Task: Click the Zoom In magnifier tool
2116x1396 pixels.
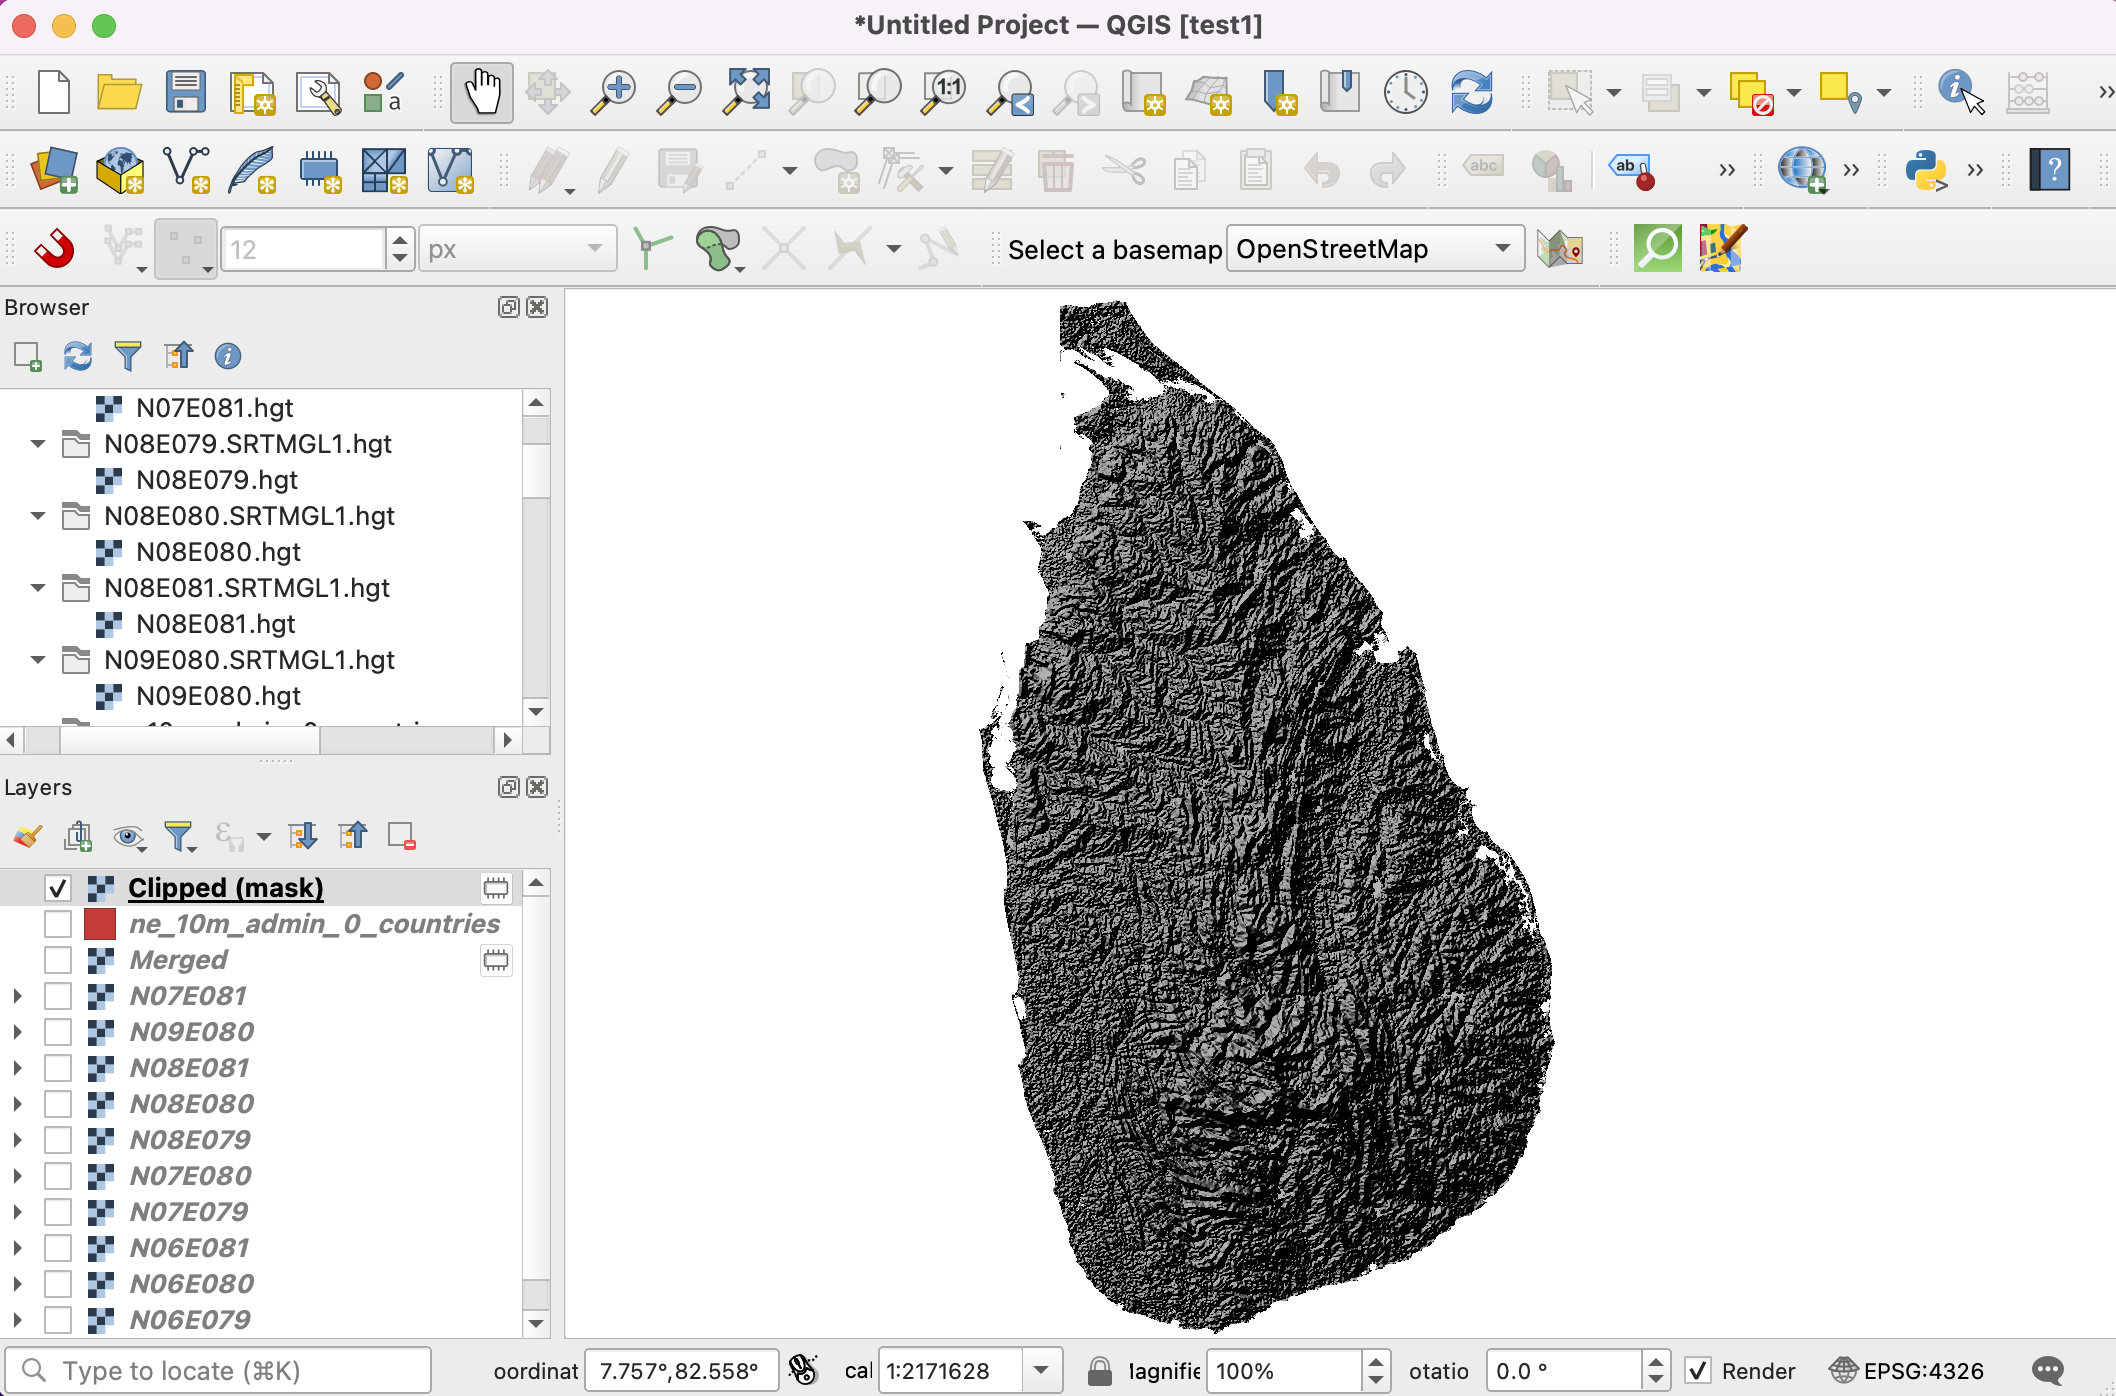Action: tap(612, 93)
